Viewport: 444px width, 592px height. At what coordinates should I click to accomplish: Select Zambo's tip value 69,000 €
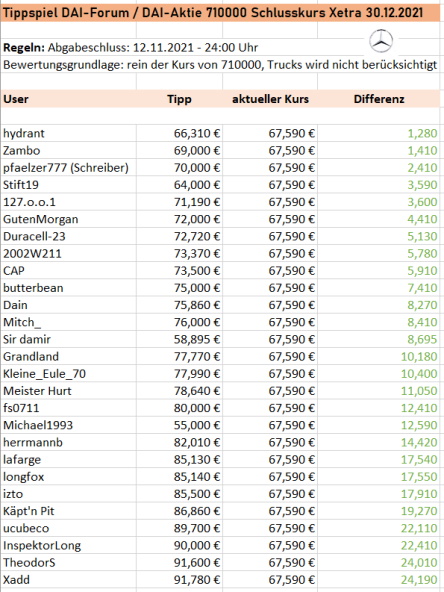pos(197,151)
